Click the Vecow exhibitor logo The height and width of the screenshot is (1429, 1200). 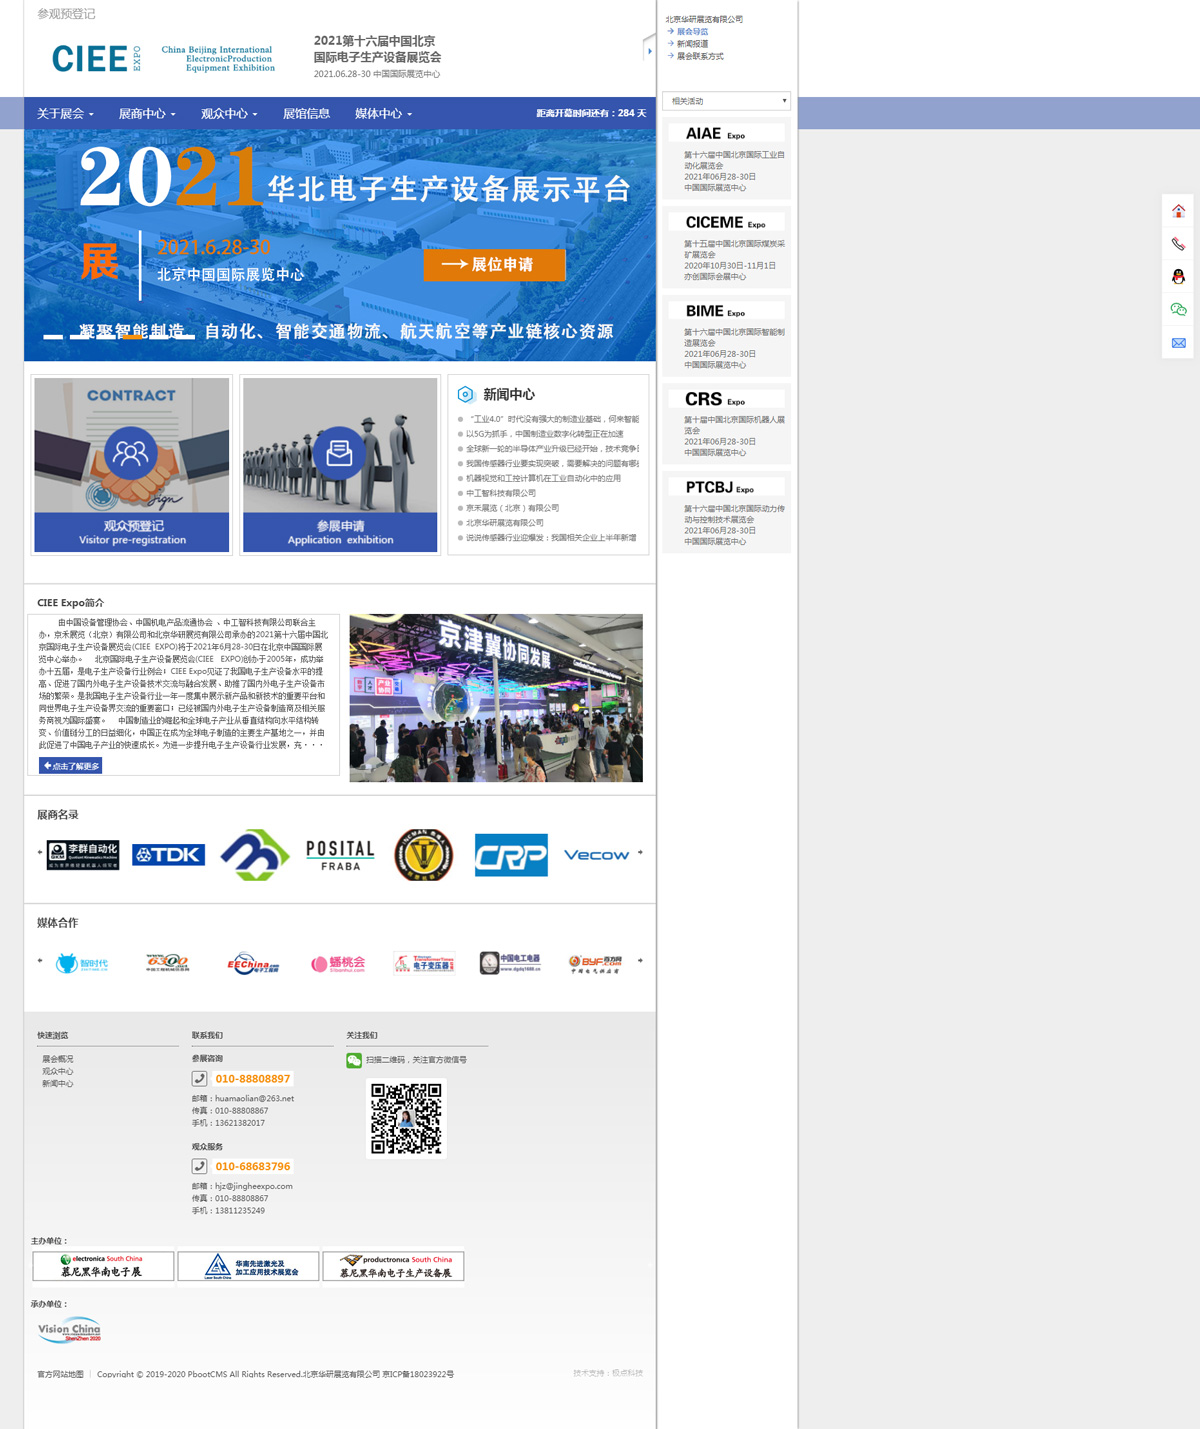(596, 855)
